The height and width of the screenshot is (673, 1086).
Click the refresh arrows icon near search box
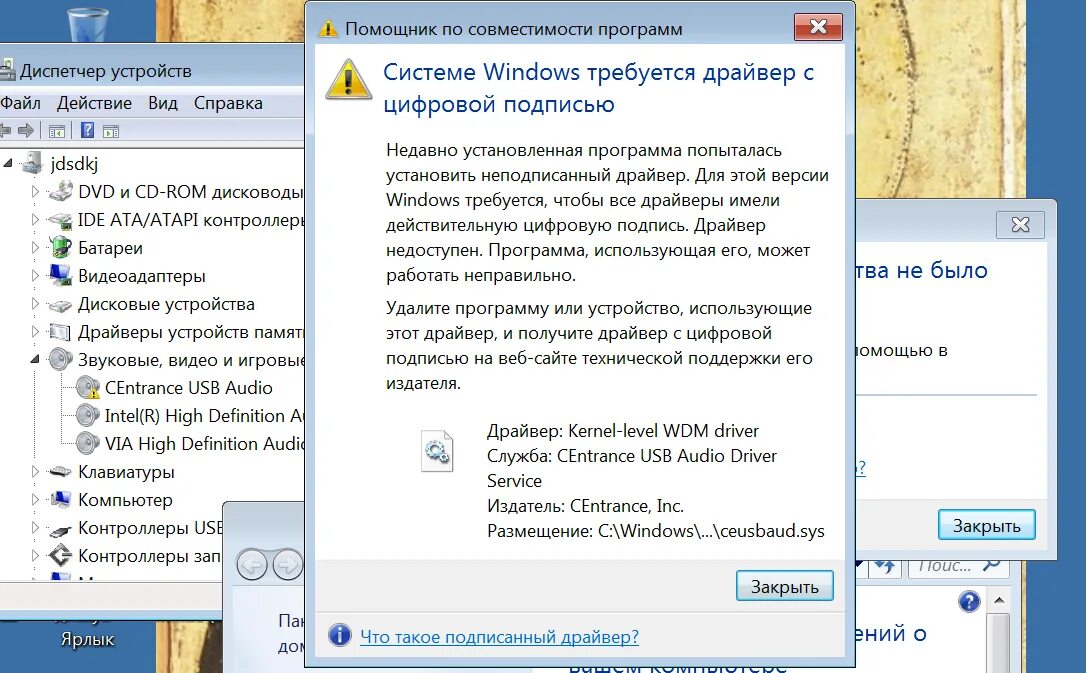coord(885,566)
